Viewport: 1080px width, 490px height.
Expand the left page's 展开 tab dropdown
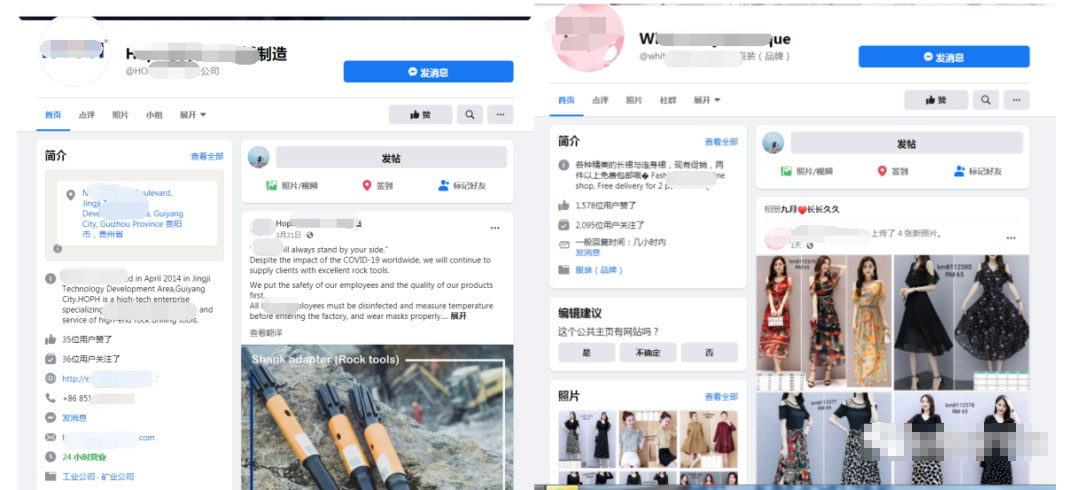pyautogui.click(x=193, y=115)
